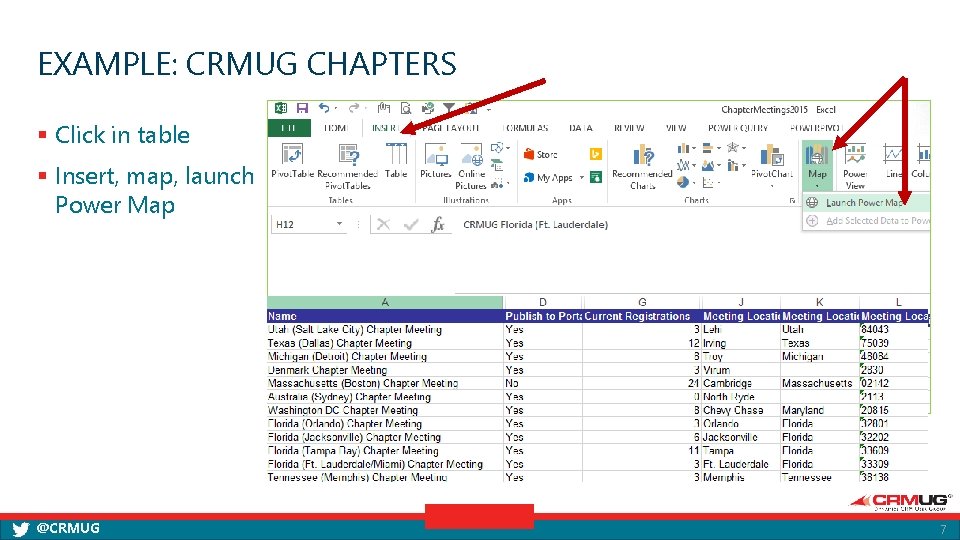Image resolution: width=960 pixels, height=540 pixels.
Task: Switch to the POWER QUERY tab
Action: point(738,128)
